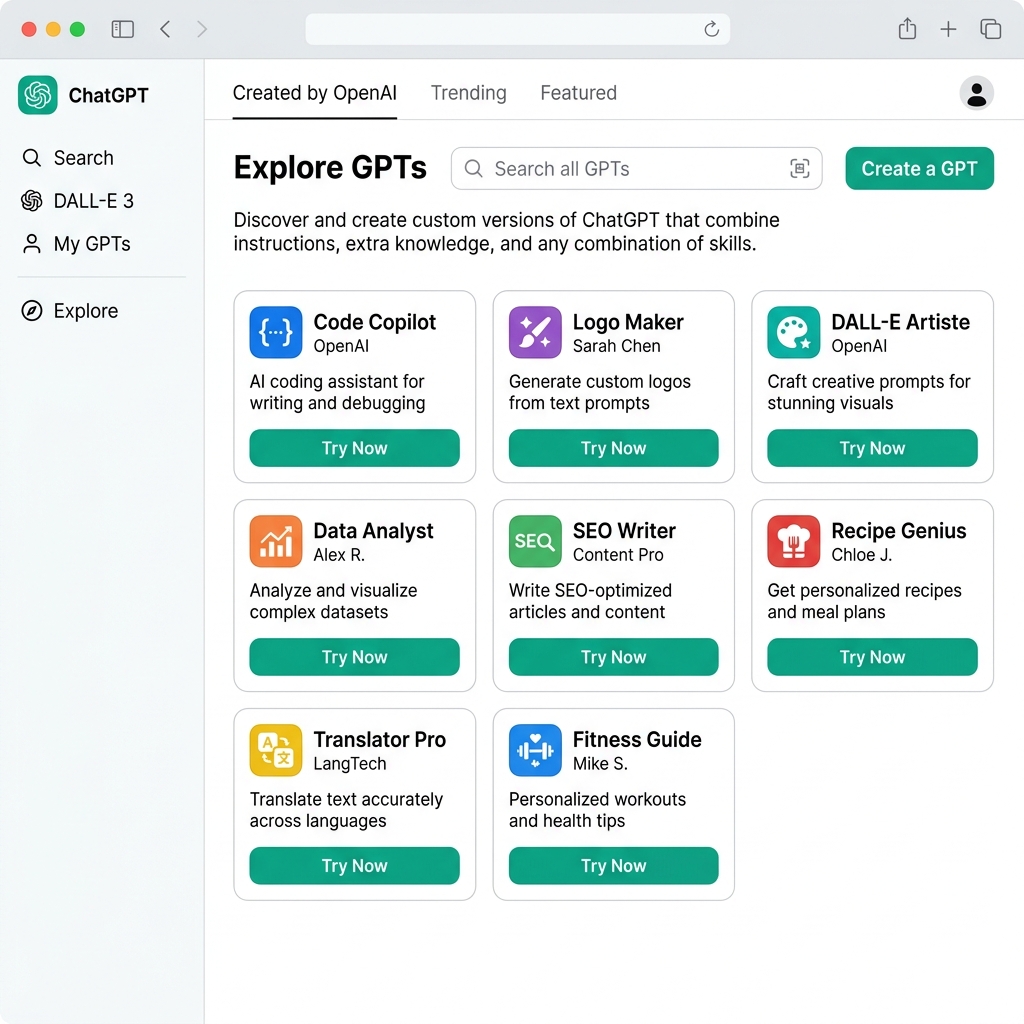Select the Translator Pro title
The width and height of the screenshot is (1024, 1024).
click(379, 739)
